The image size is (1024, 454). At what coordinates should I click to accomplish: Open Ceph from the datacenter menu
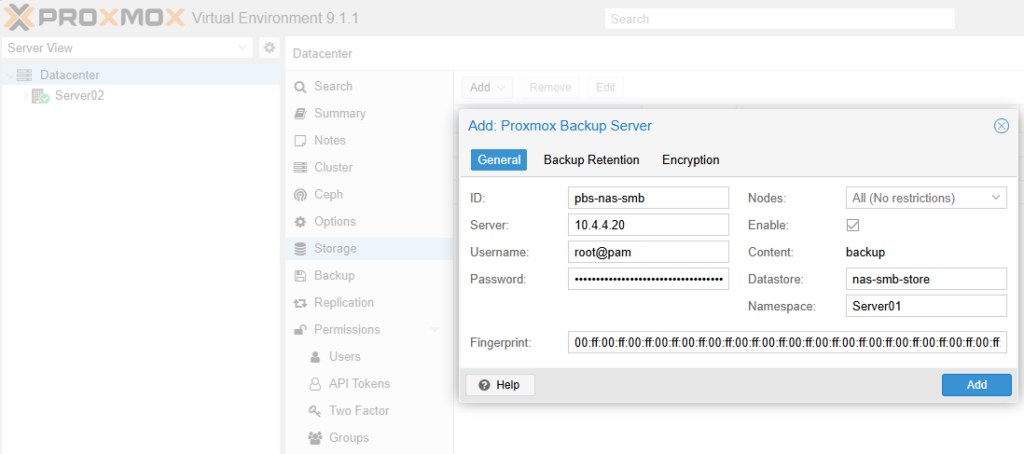point(327,194)
